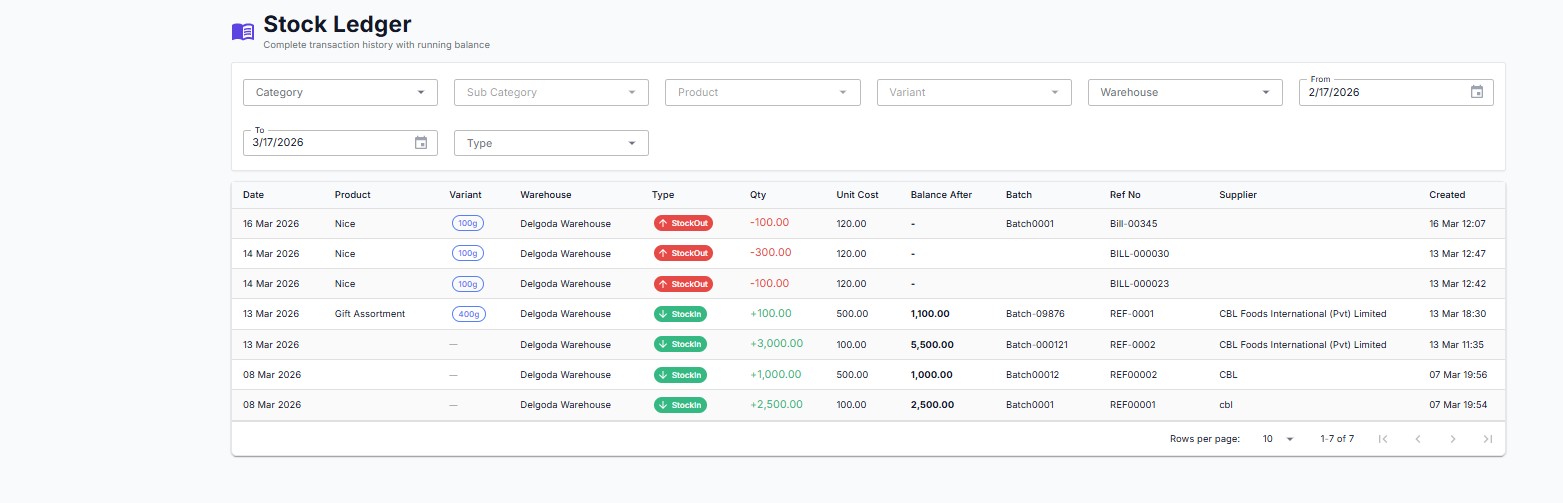
Task: Sort by Qty column header
Action: [758, 195]
